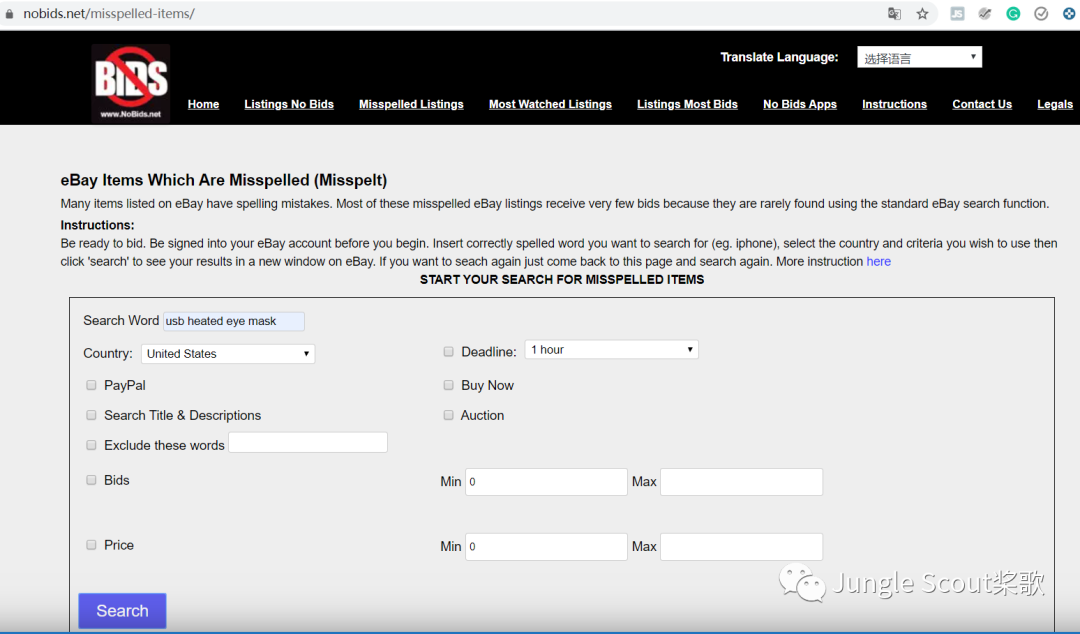Click the Bids Min input field
The image size is (1080, 634).
coord(546,482)
